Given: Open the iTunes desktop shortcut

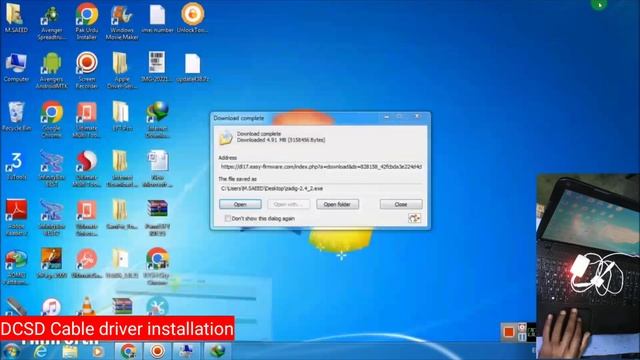Looking at the screenshot, I should 51,307.
